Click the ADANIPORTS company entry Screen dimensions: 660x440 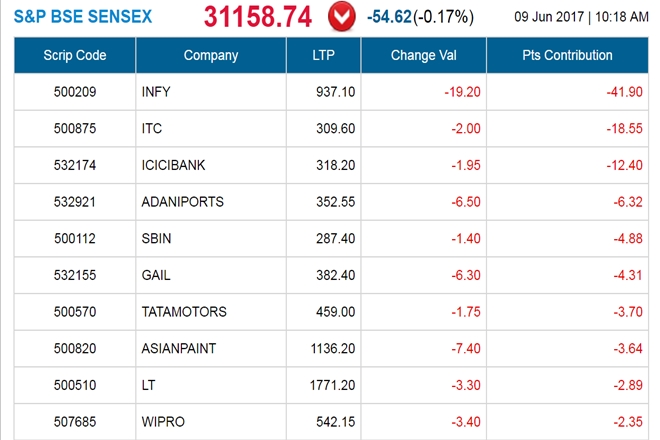[183, 202]
